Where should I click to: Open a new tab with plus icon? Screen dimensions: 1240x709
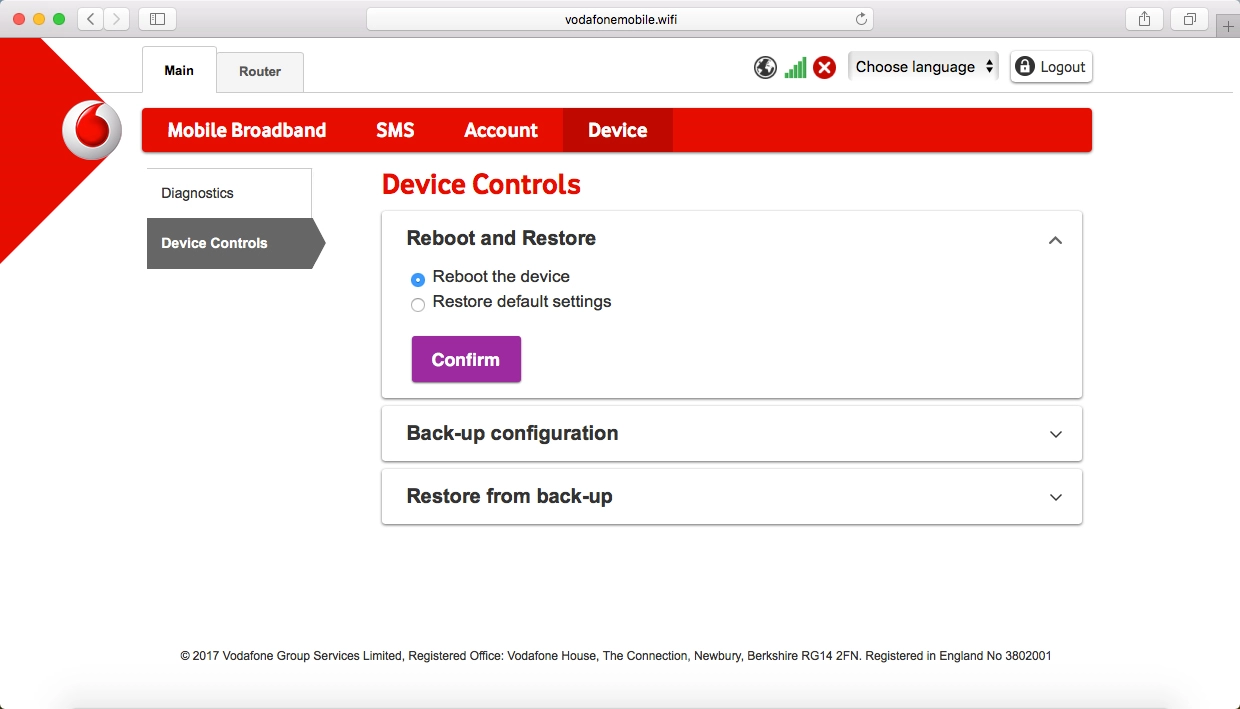point(1228,26)
